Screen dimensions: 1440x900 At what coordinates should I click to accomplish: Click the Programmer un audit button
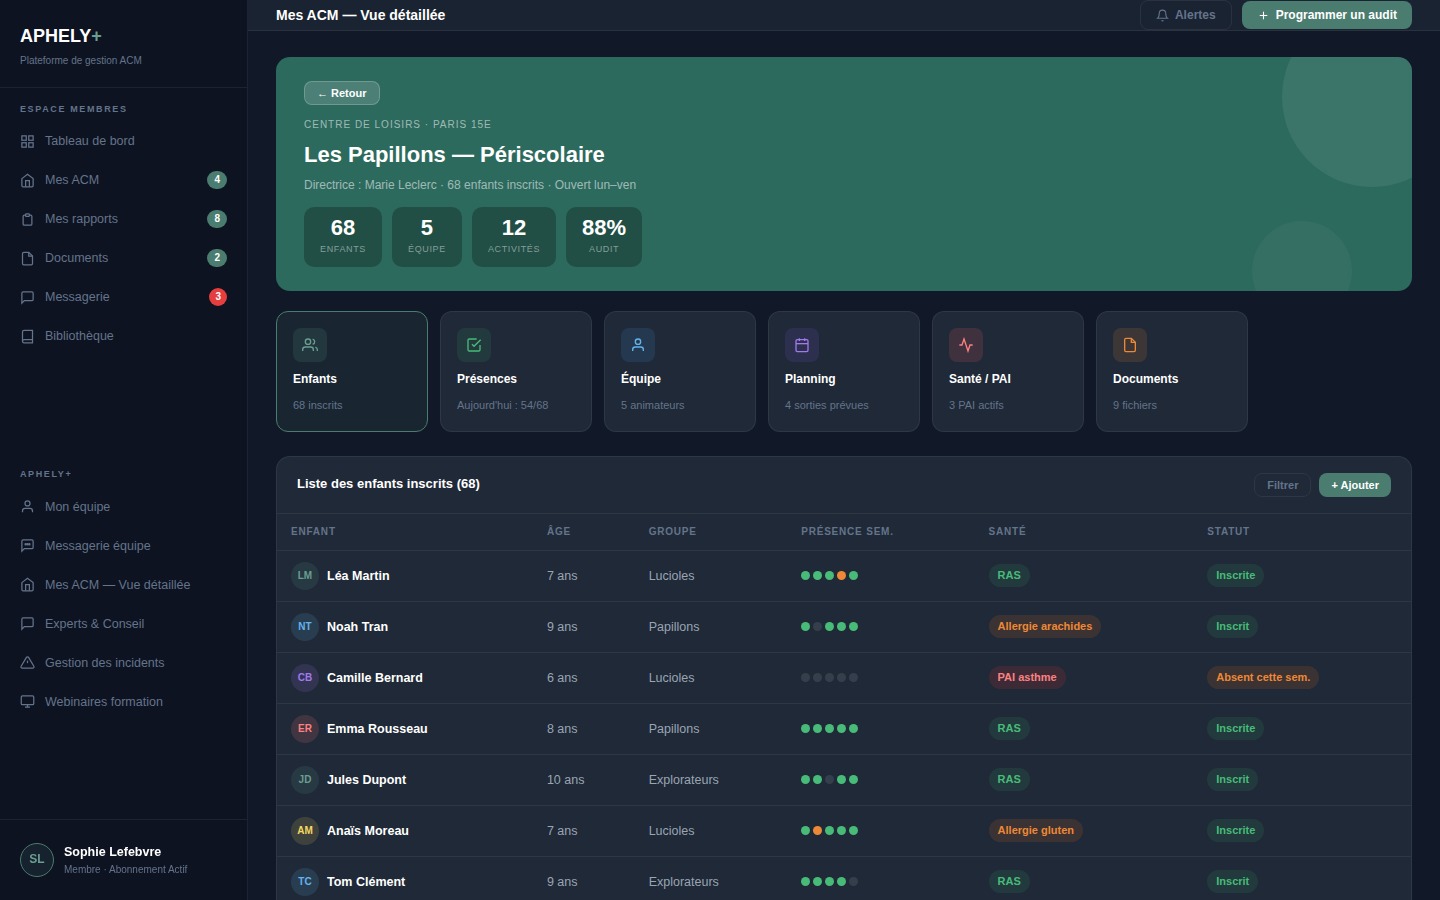[1326, 15]
